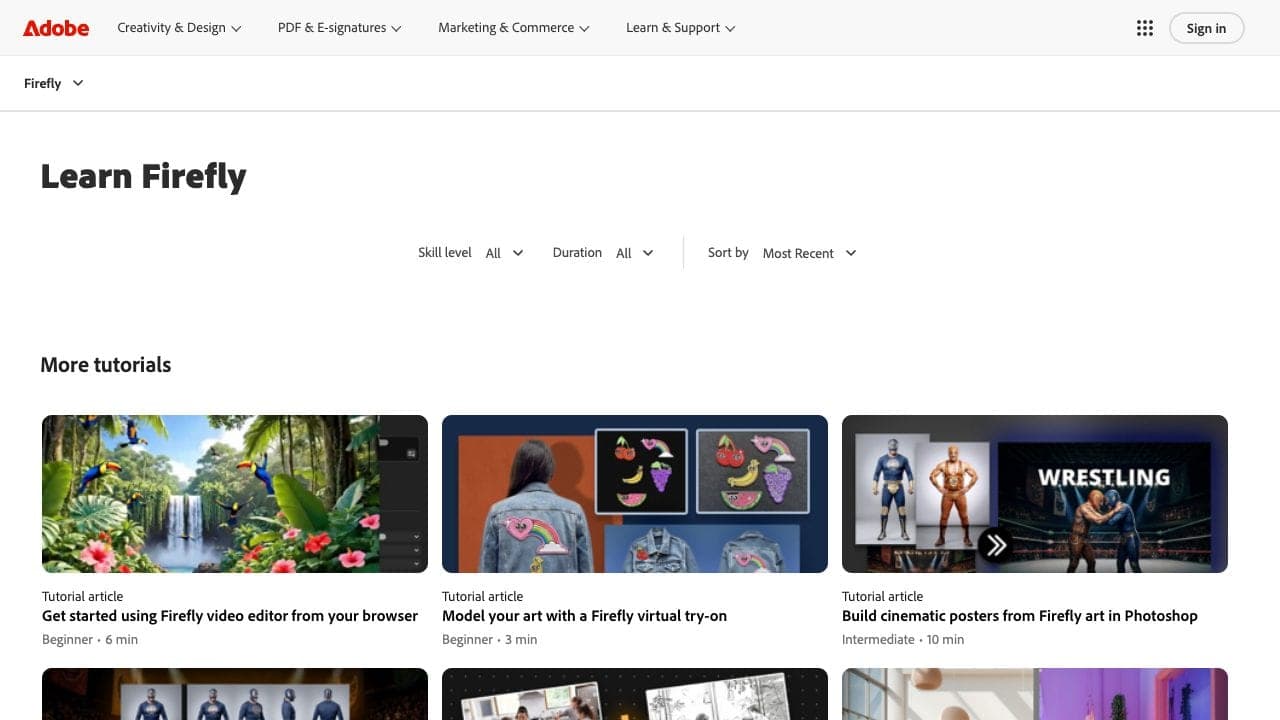Click 'Beginner • 6 min' text

[90, 639]
